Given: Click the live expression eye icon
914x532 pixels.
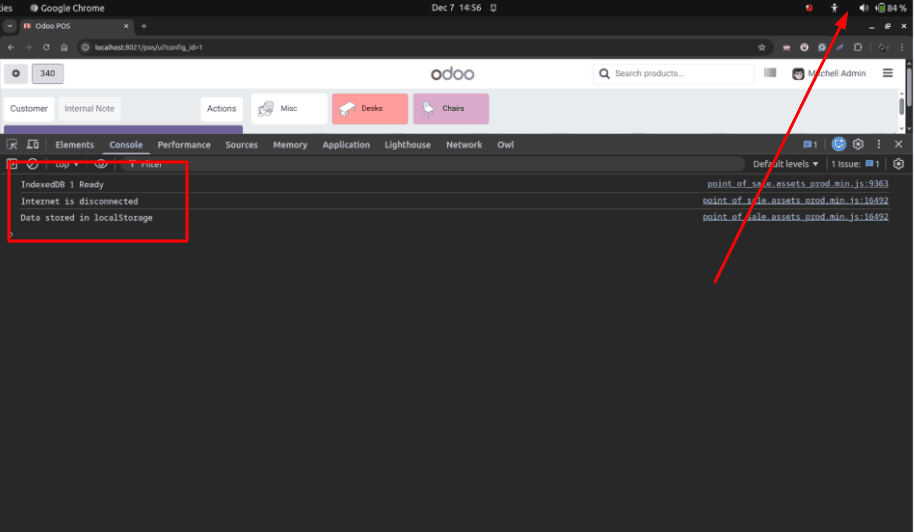Looking at the screenshot, I should tap(101, 164).
